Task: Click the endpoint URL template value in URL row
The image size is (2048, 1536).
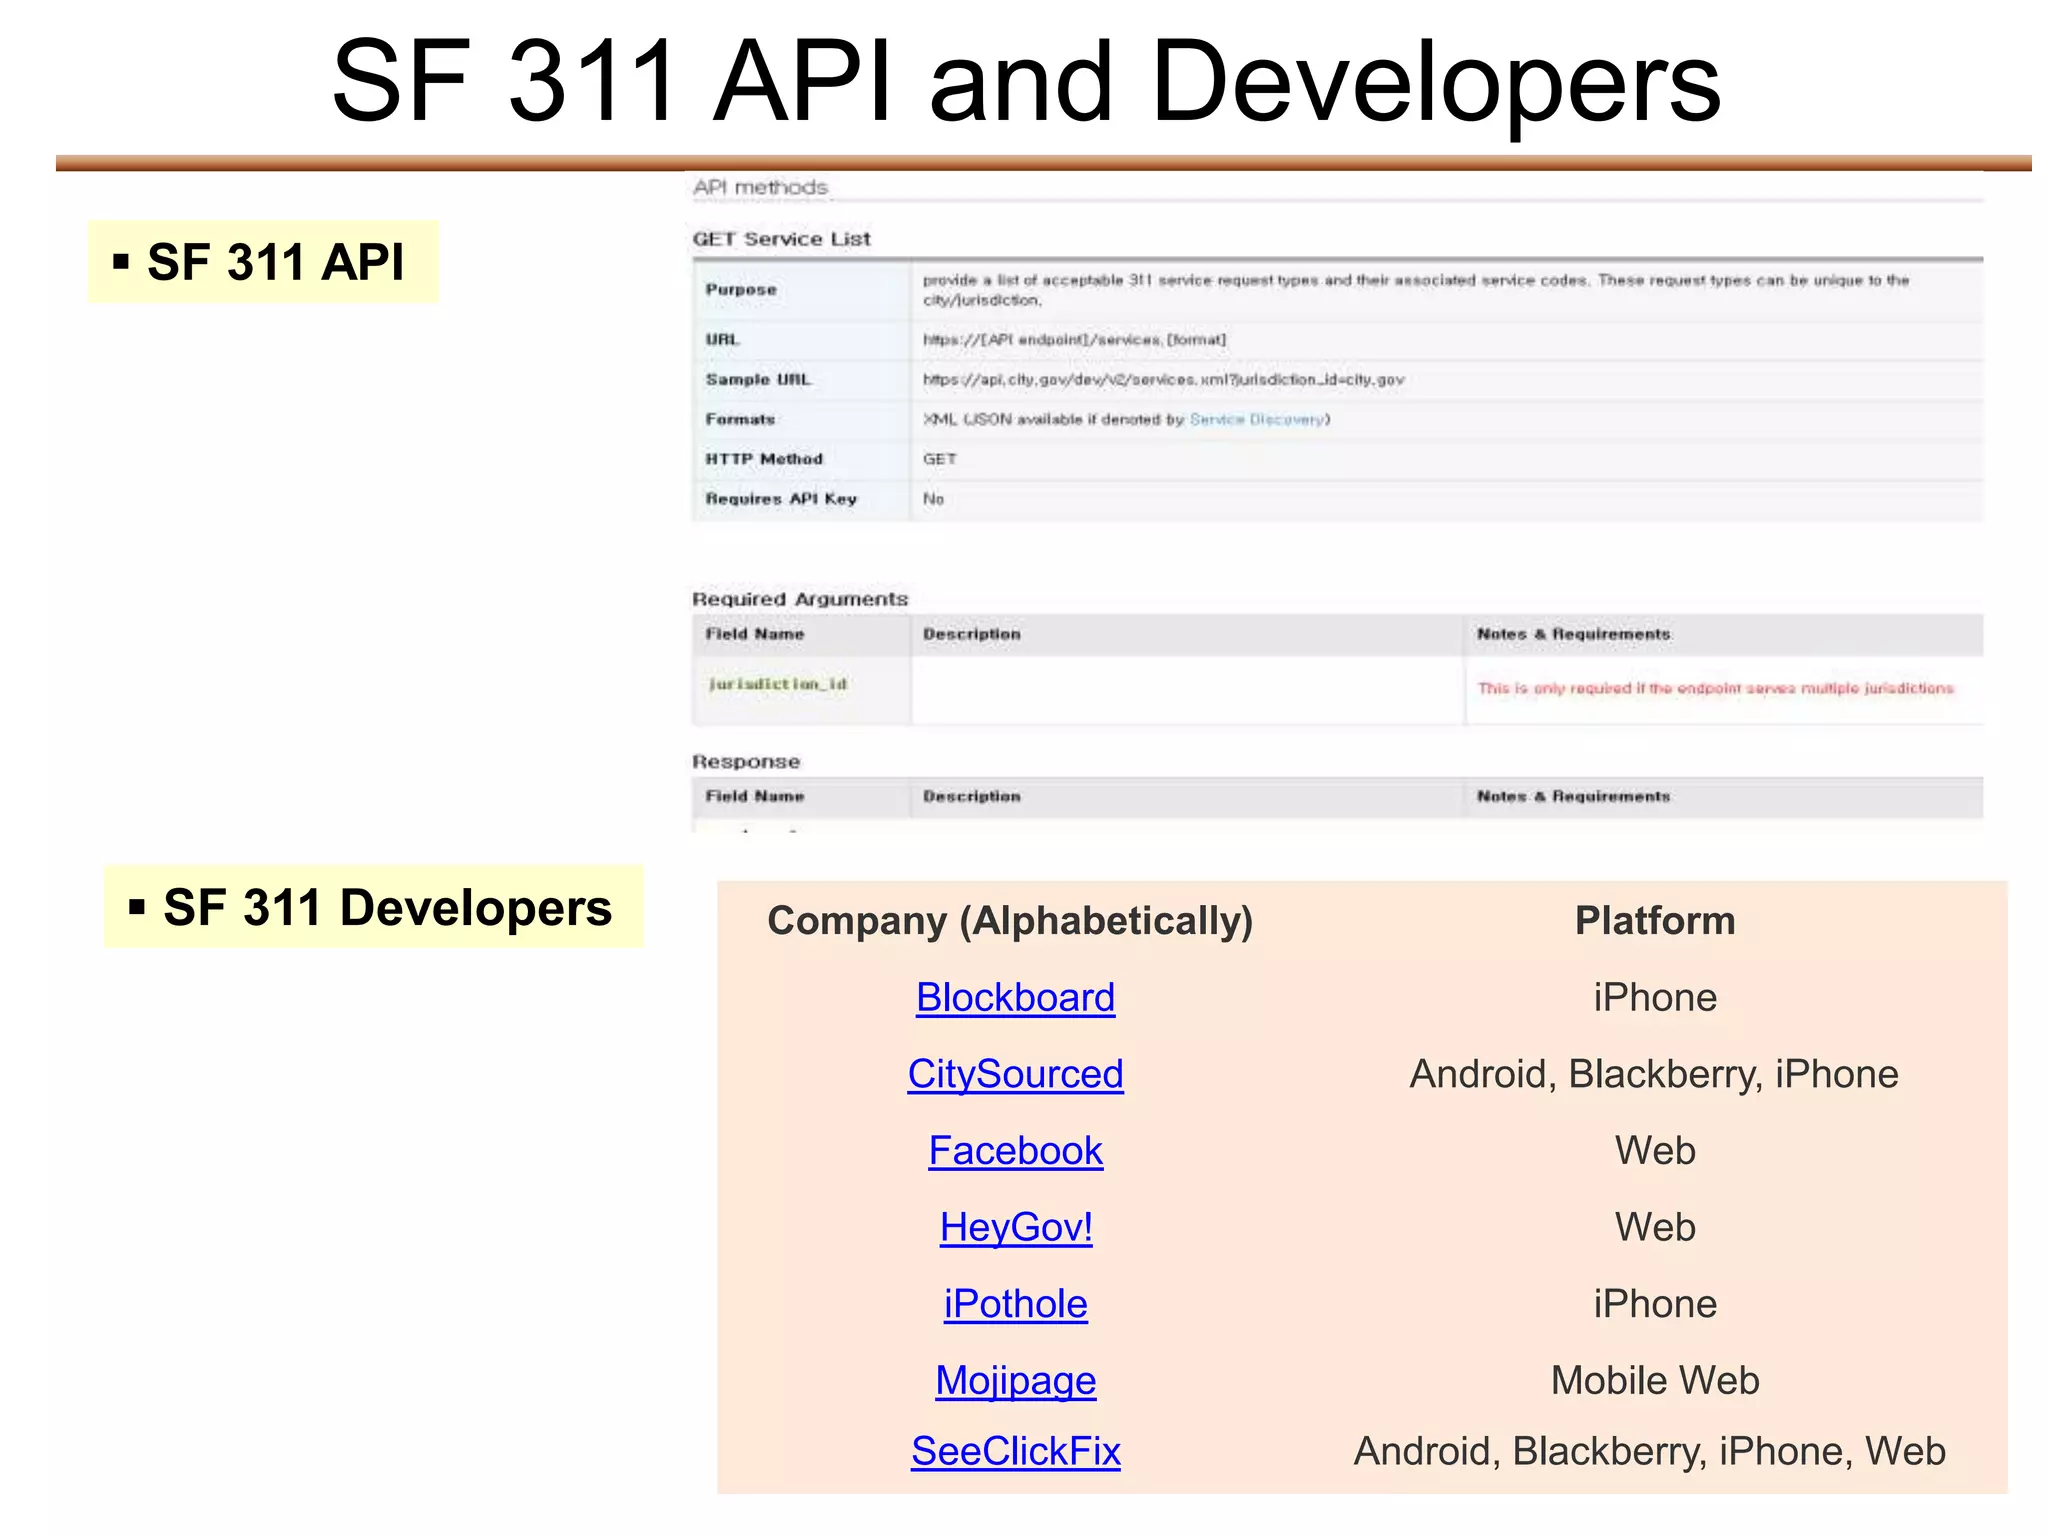Action: tap(1074, 340)
